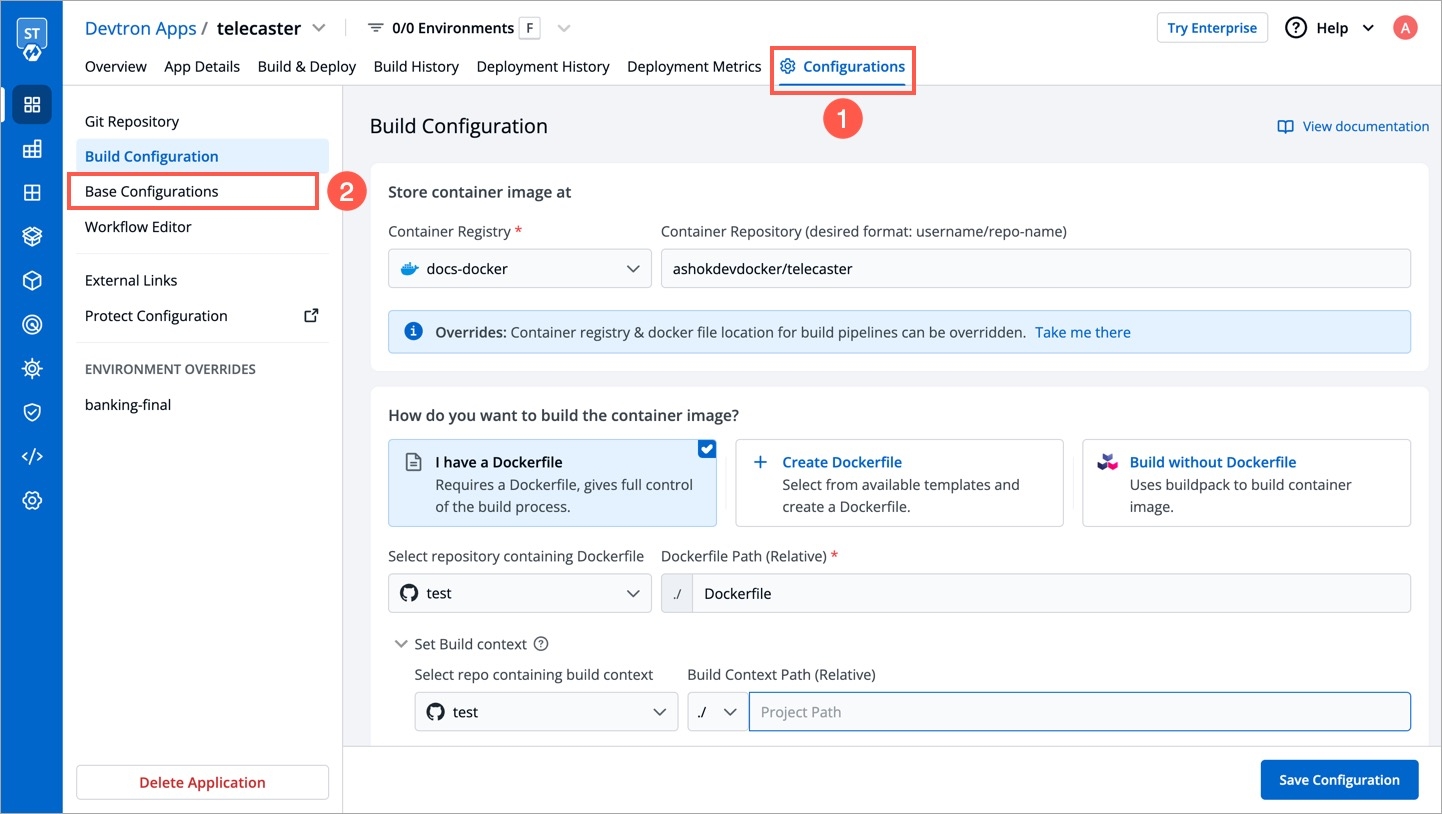Select the 'I have a Dockerfile' option

point(552,483)
